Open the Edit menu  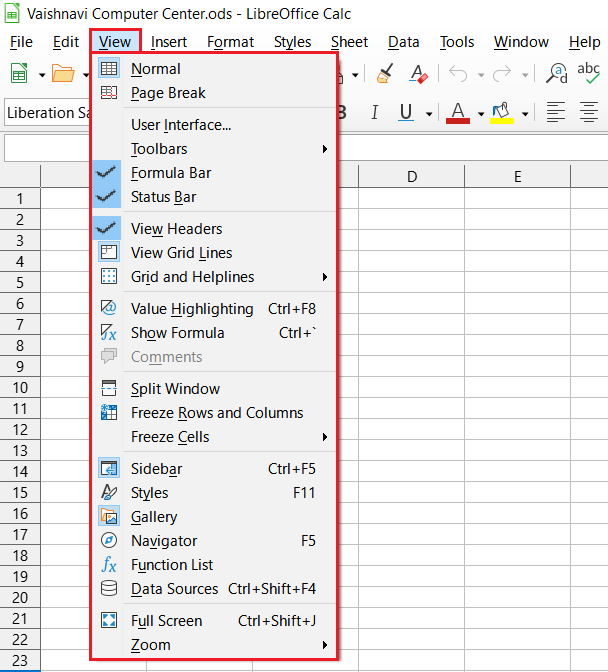point(66,42)
